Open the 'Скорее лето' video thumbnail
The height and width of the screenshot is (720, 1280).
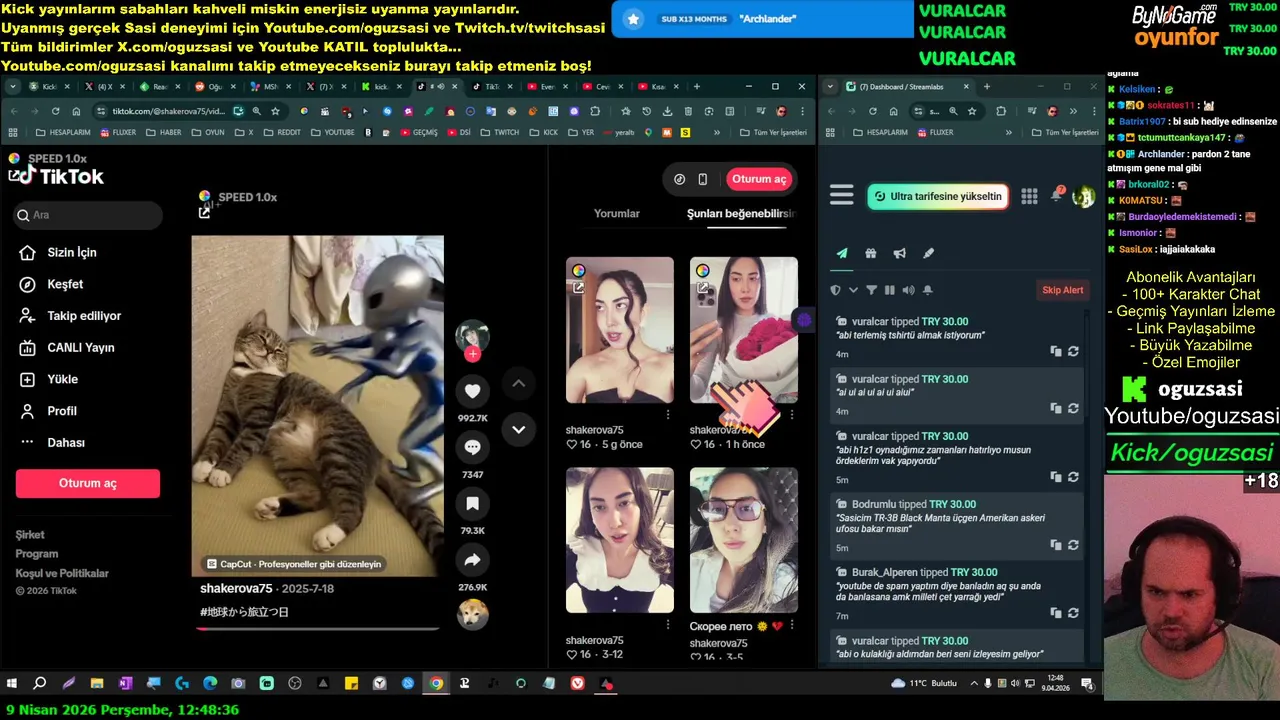point(744,540)
